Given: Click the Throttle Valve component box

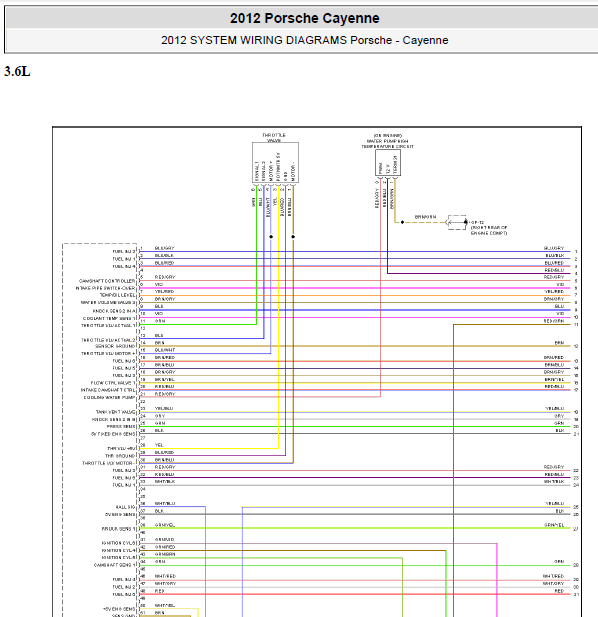Looking at the screenshot, I should pos(275,163).
